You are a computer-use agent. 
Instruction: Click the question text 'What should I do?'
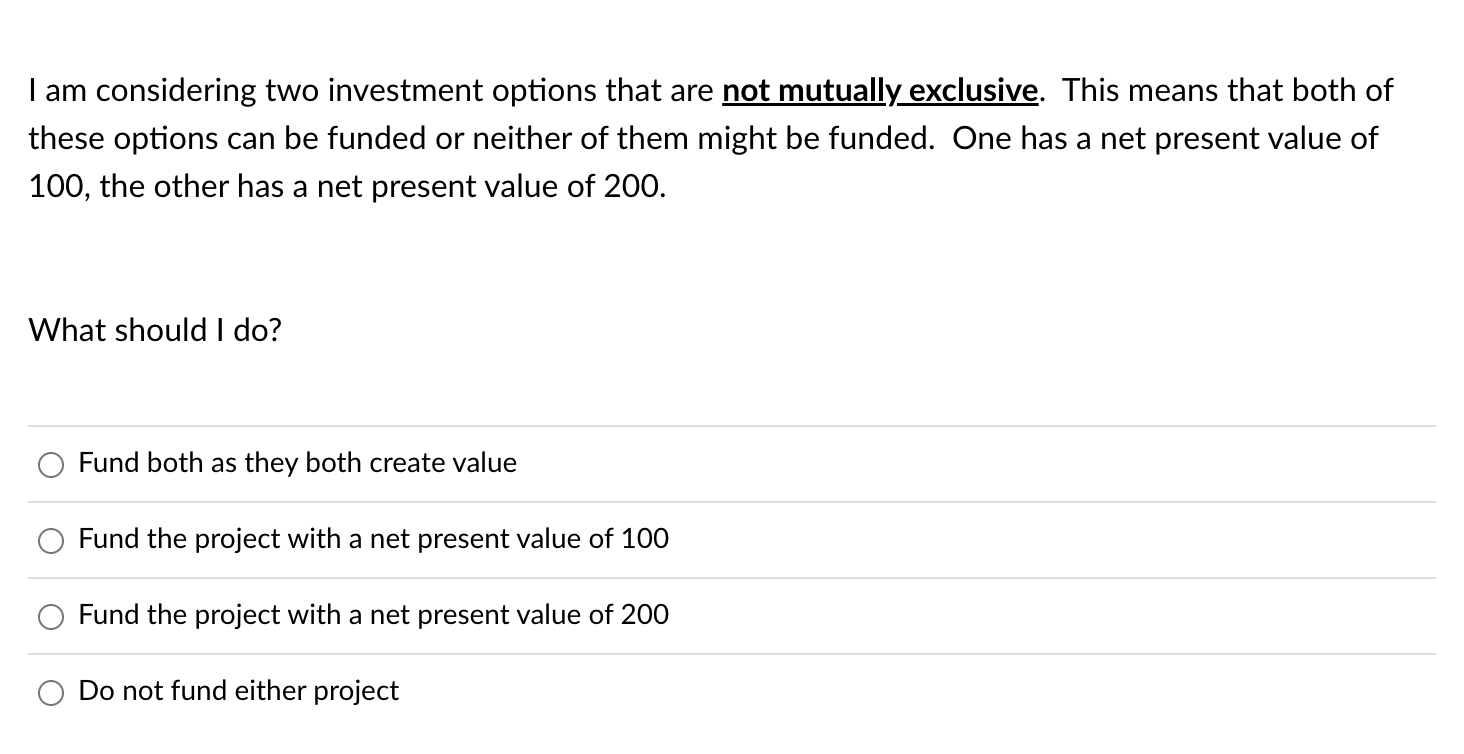tap(154, 330)
